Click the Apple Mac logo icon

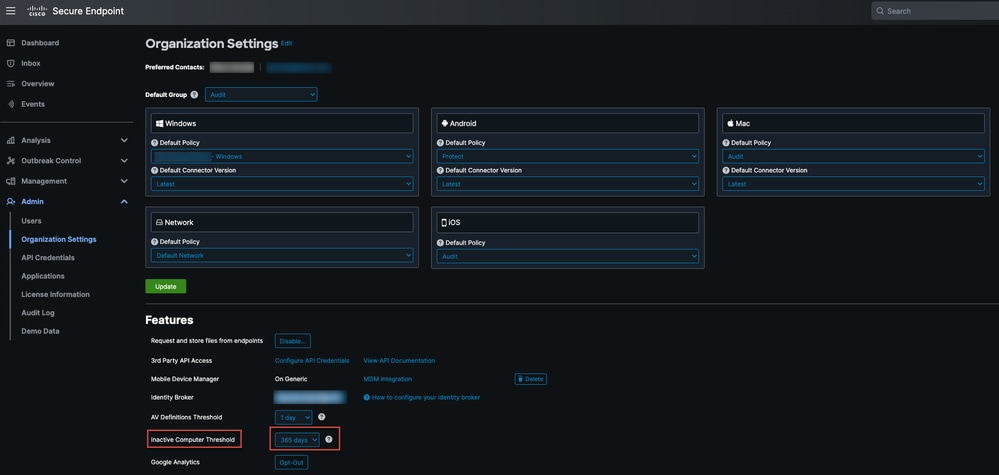(730, 124)
